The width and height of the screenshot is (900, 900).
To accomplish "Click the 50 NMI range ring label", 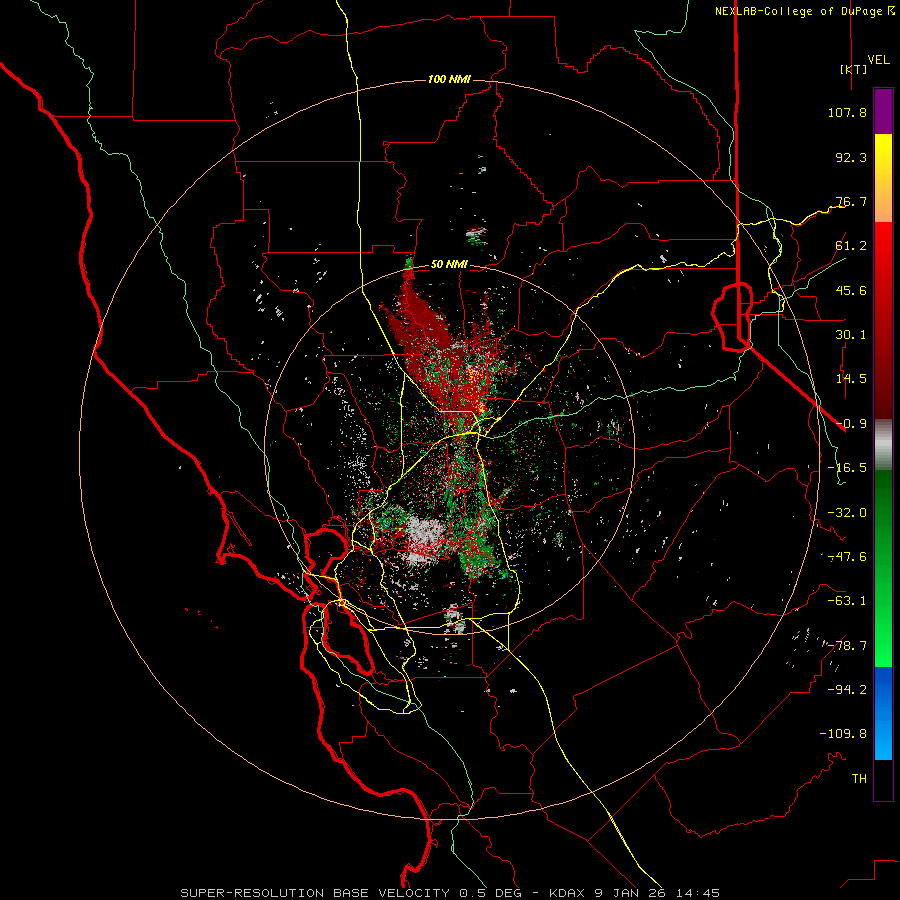I will point(449,265).
